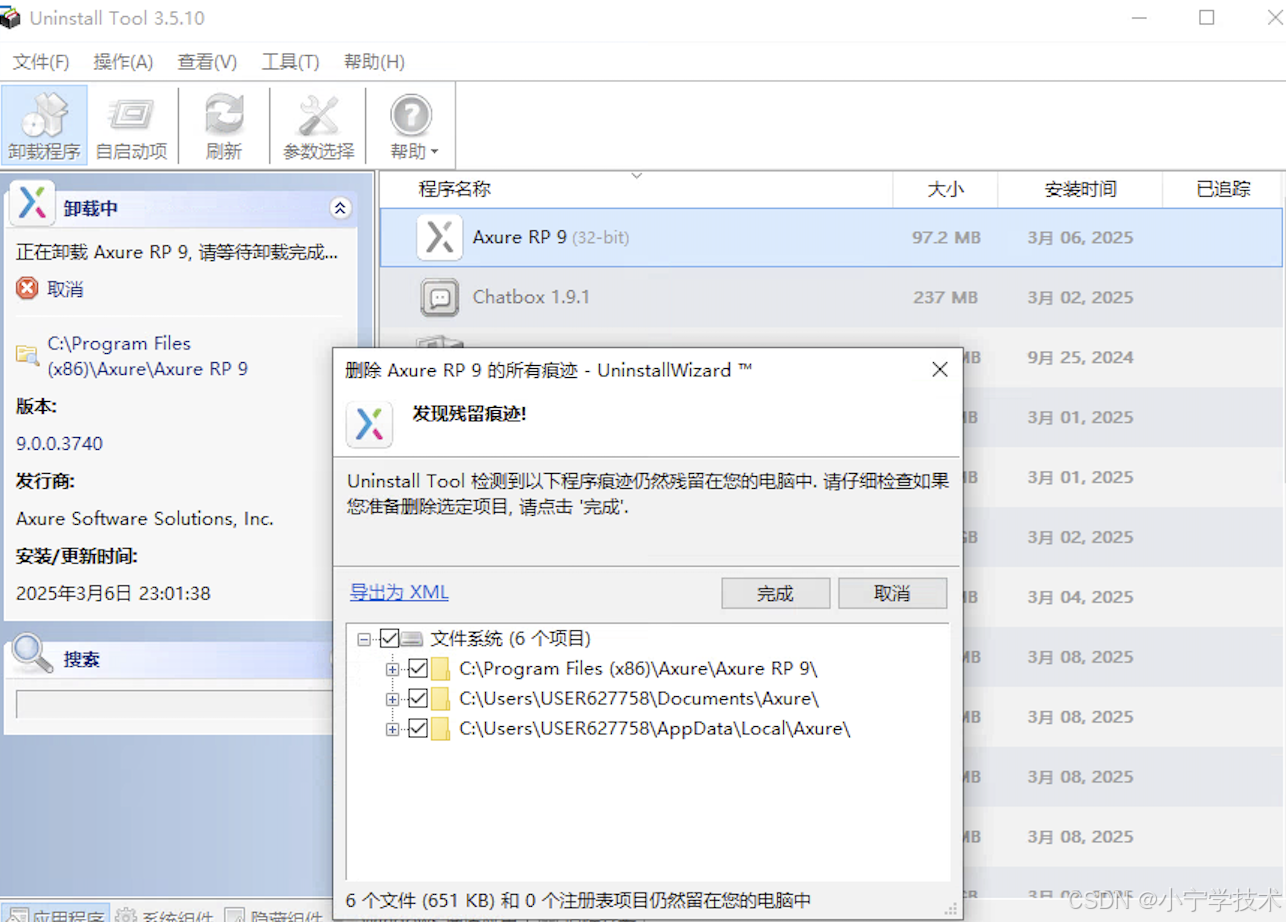This screenshot has height=922, width=1286.
Task: Open the 帮助 toolbar dropdown arrow
Action: click(434, 153)
